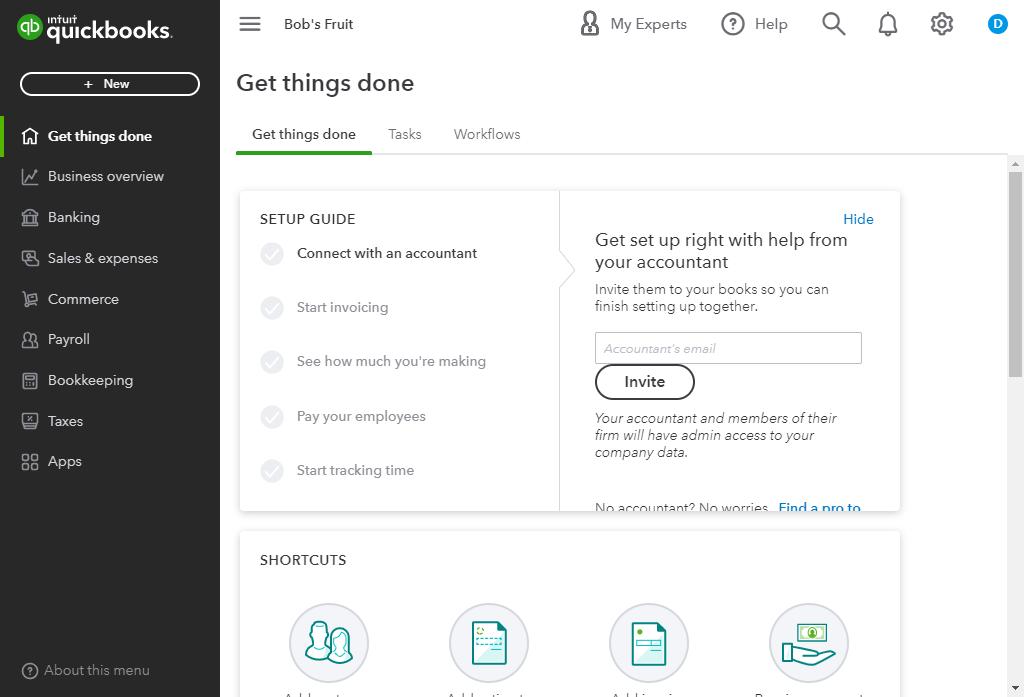
Task: Click the Help label in the header
Action: click(x=771, y=24)
